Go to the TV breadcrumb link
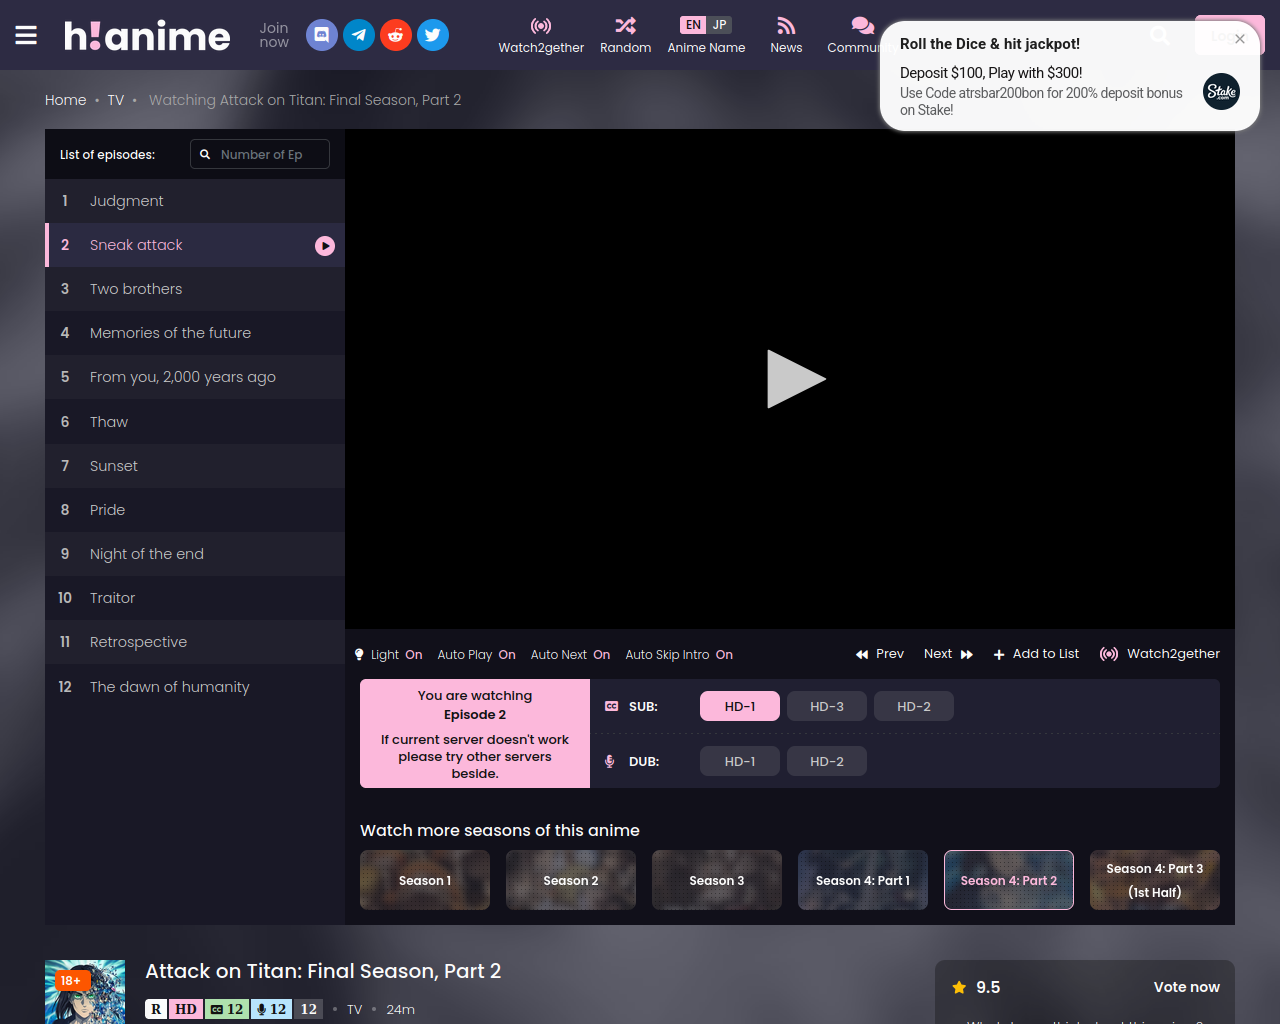1280x1024 pixels. (116, 100)
